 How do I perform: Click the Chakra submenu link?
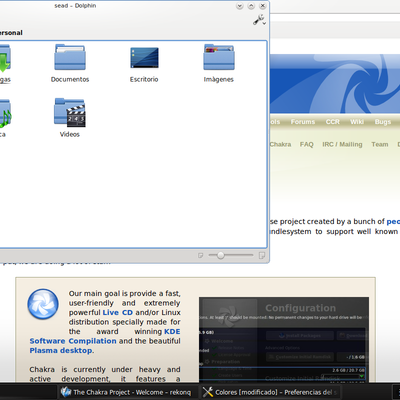tap(280, 144)
